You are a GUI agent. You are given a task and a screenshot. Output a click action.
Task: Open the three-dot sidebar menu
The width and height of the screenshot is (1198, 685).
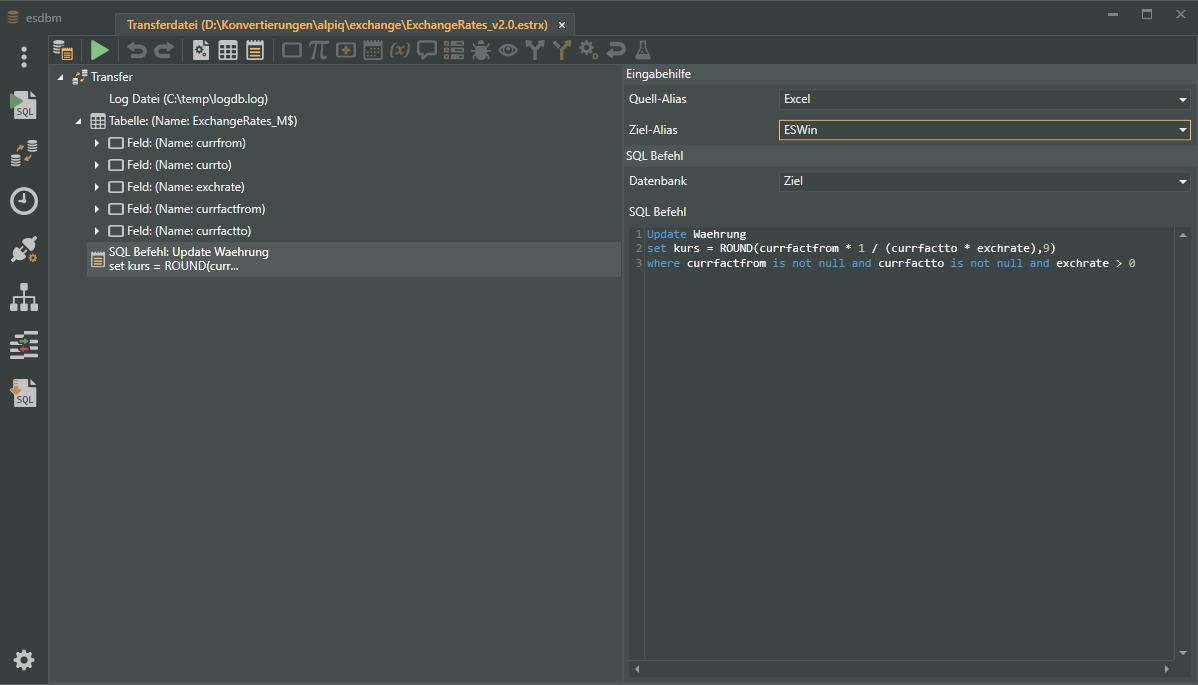24,57
